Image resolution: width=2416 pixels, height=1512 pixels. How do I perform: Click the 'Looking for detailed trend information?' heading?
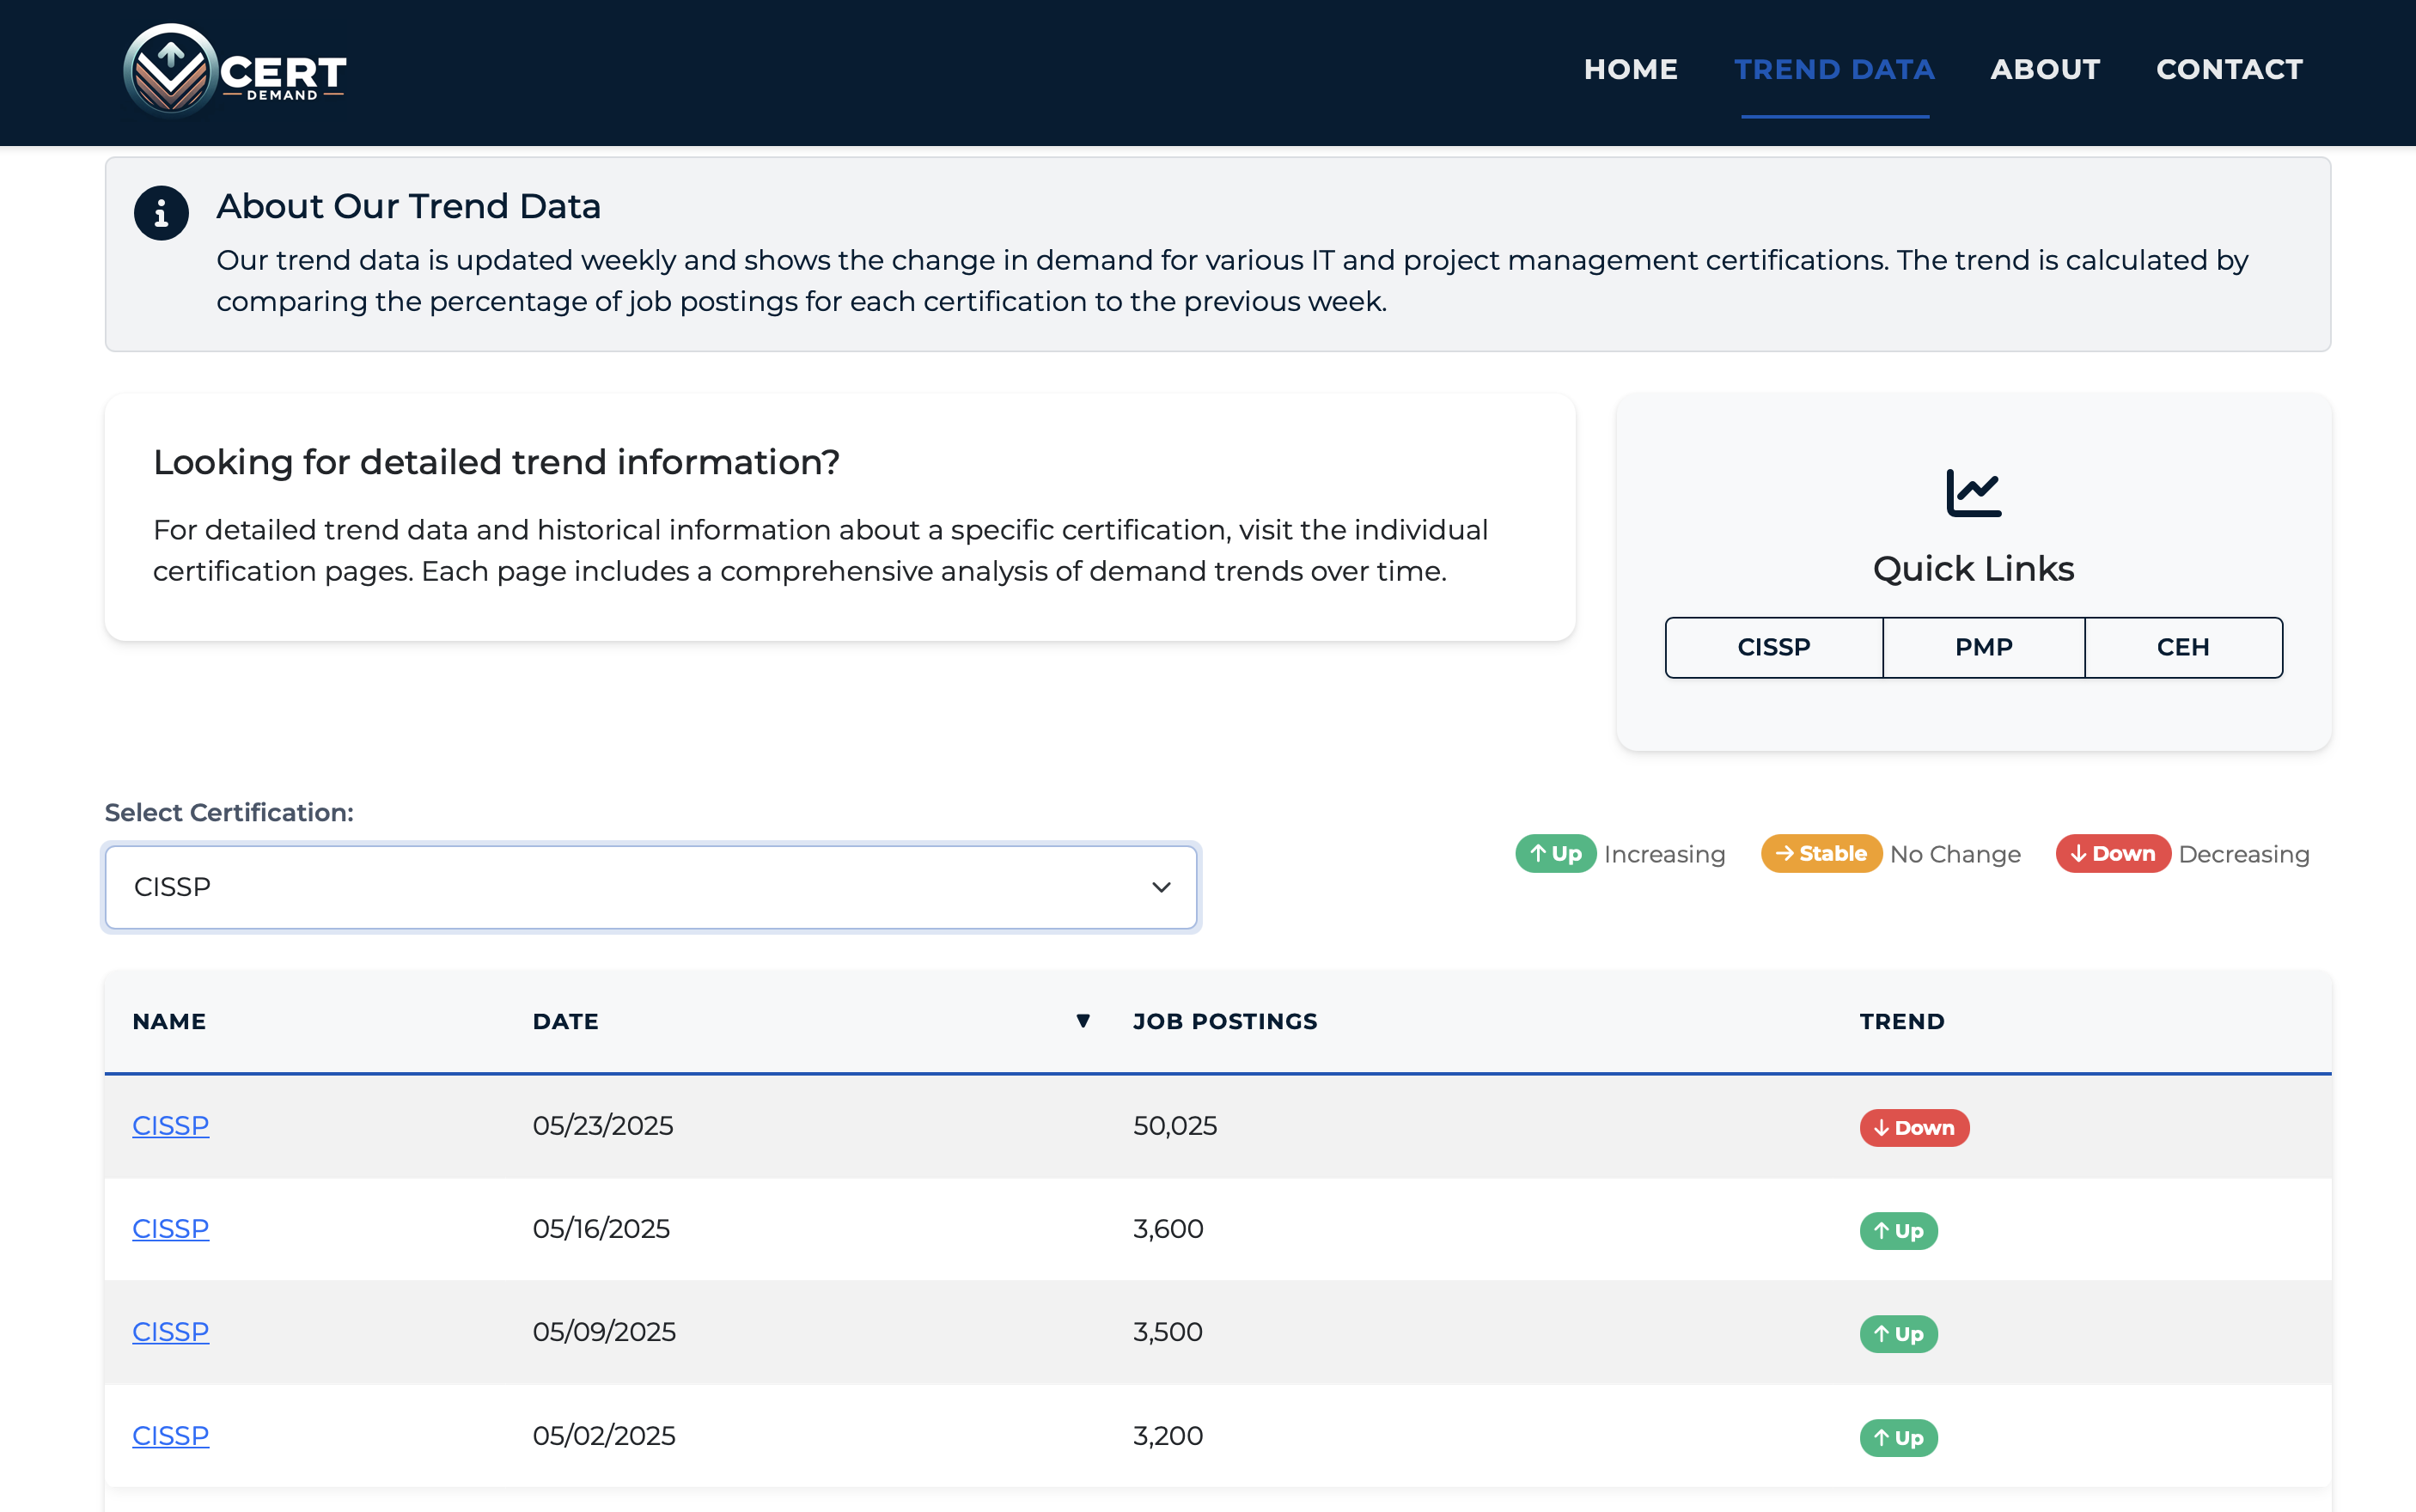point(496,462)
